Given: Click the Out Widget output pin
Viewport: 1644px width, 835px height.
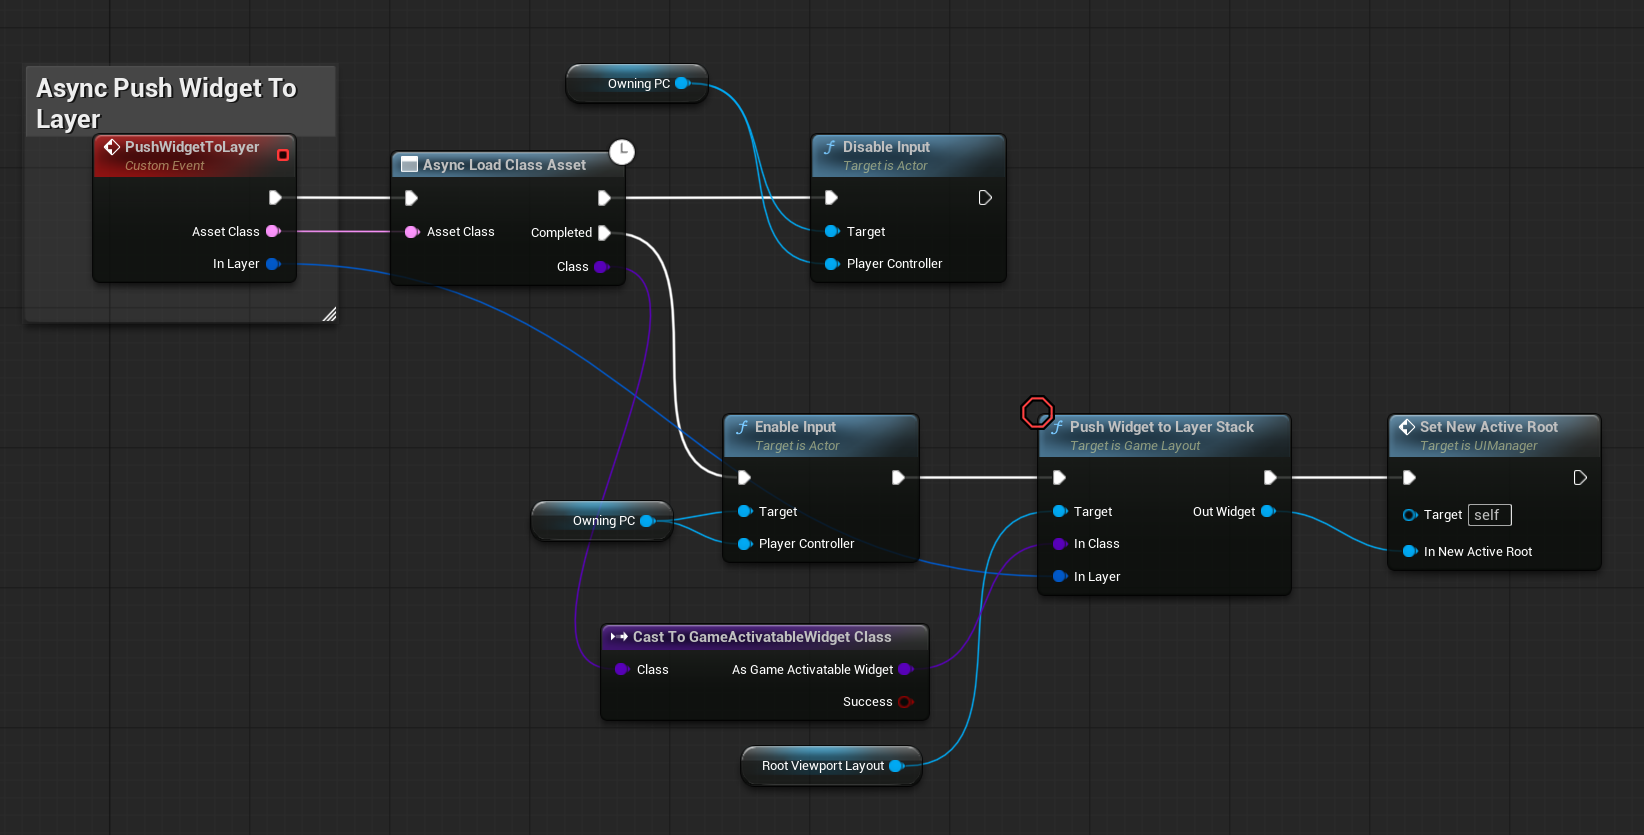Looking at the screenshot, I should coord(1268,512).
